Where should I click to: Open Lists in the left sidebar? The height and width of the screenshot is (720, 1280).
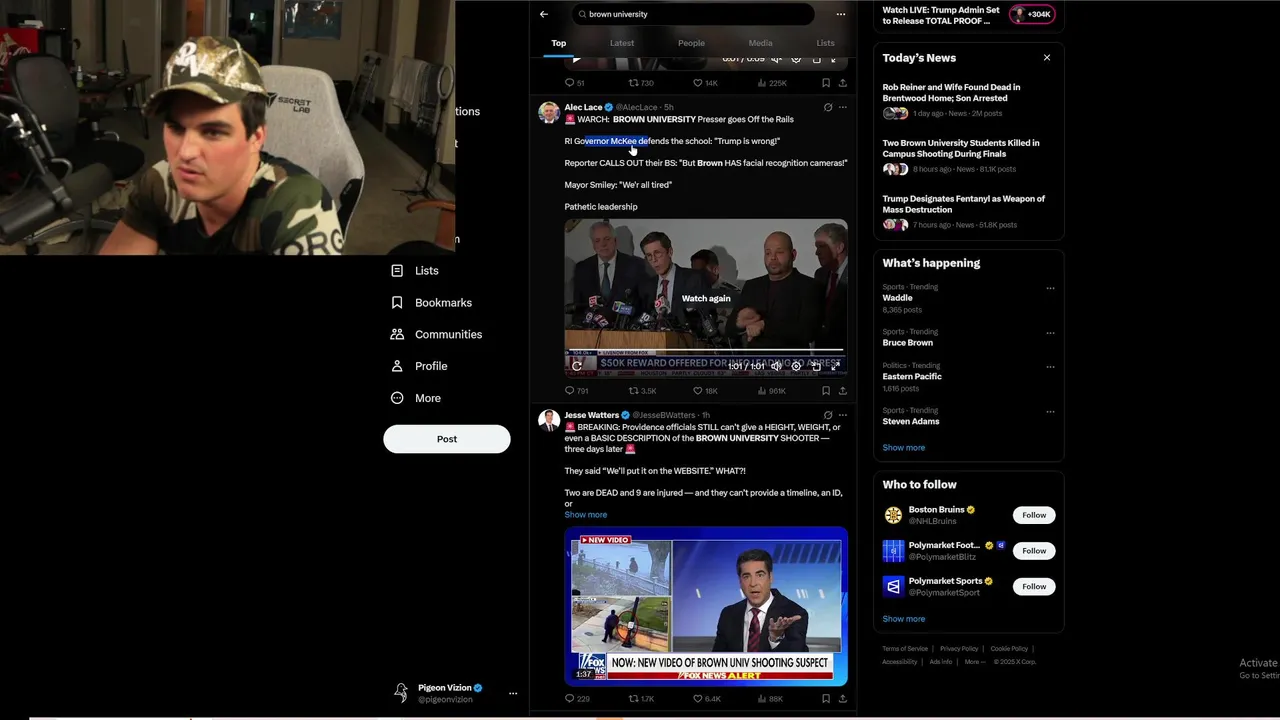(415, 271)
